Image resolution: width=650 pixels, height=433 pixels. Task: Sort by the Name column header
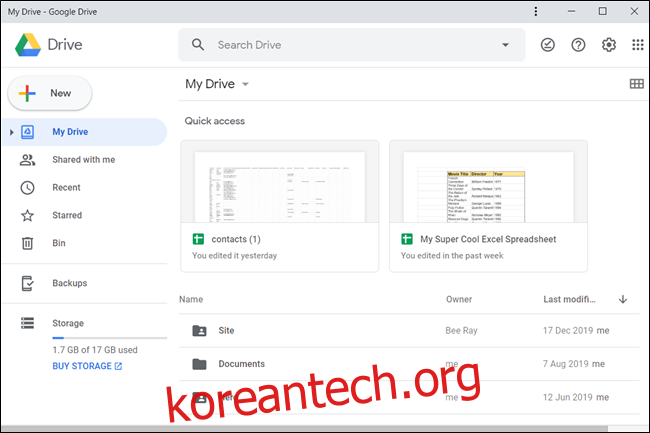[191, 300]
